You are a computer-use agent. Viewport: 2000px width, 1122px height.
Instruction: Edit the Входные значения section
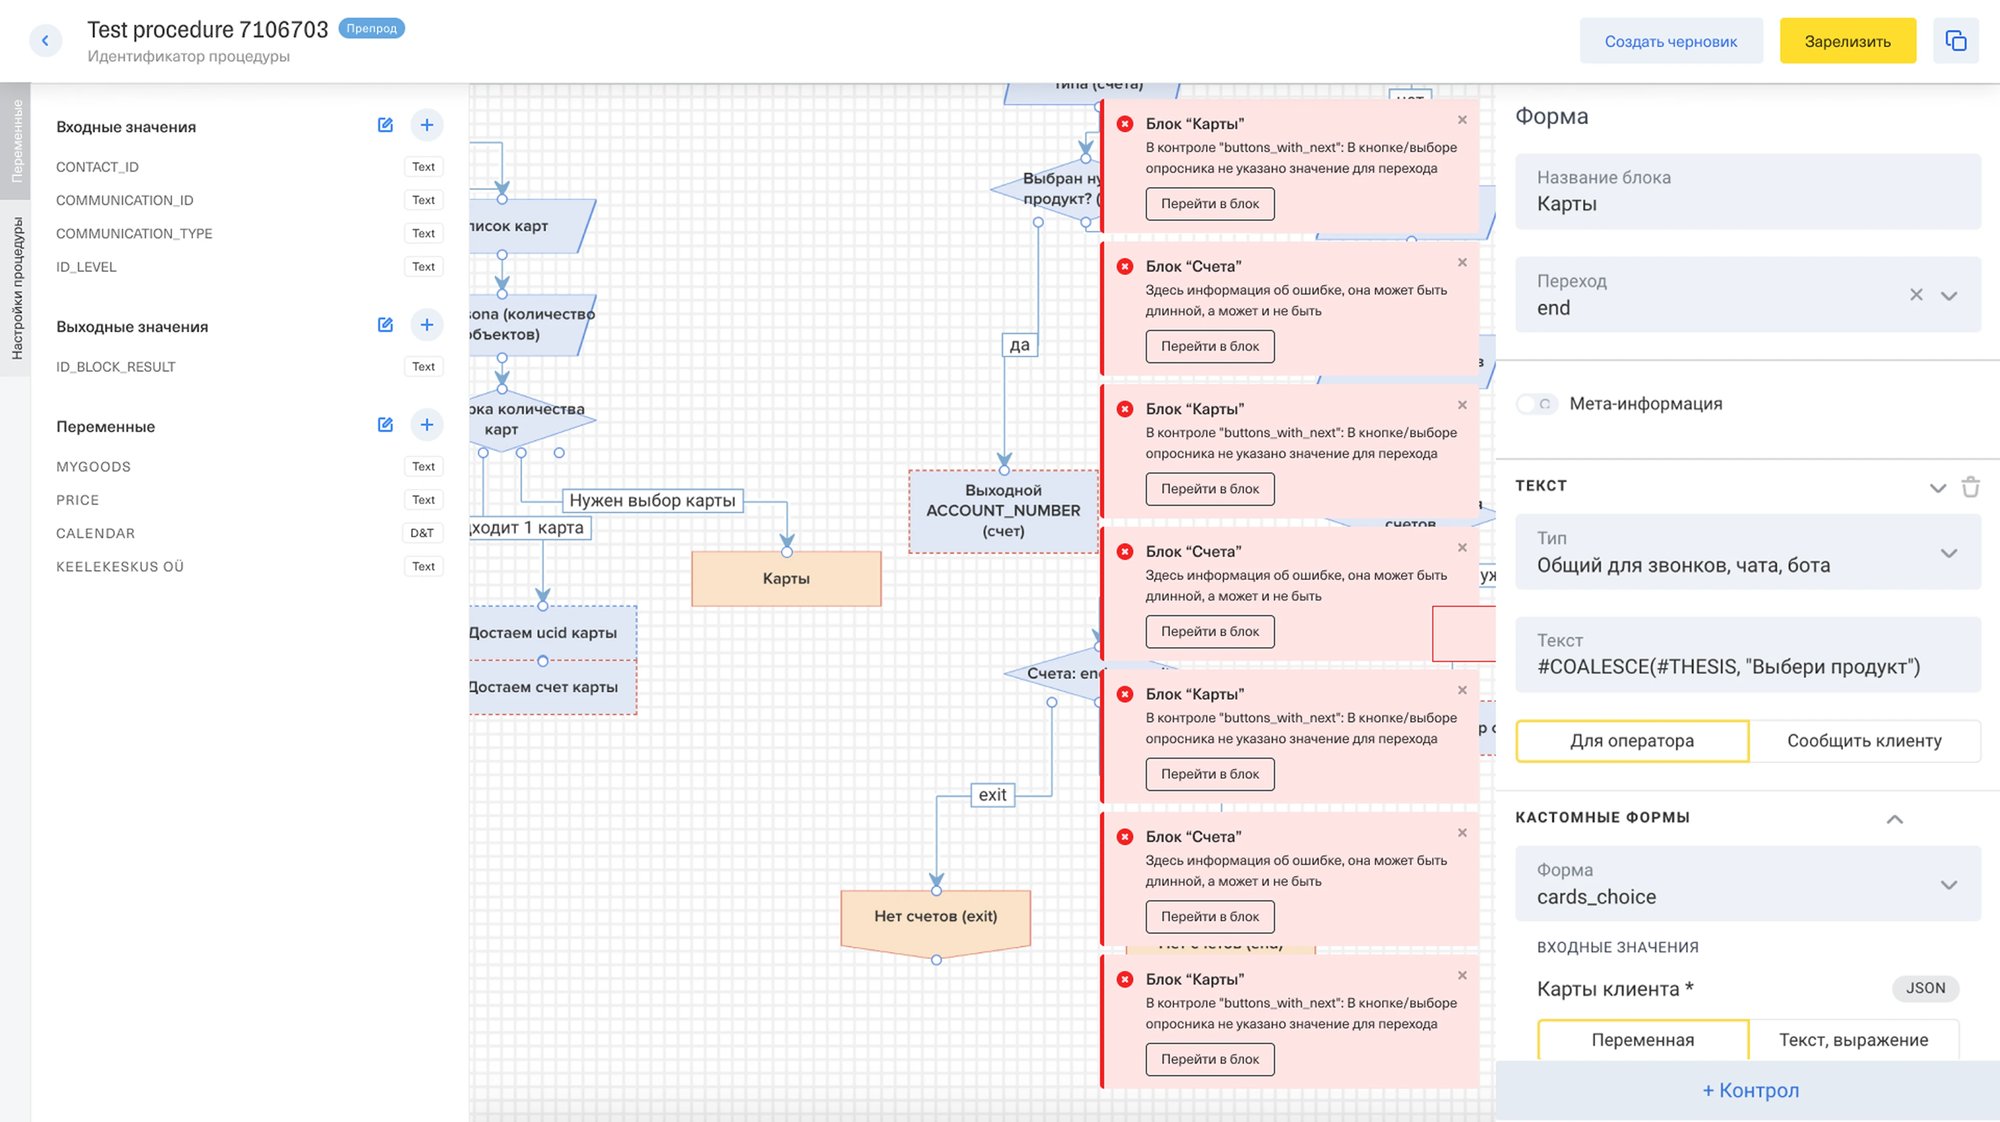[x=385, y=125]
